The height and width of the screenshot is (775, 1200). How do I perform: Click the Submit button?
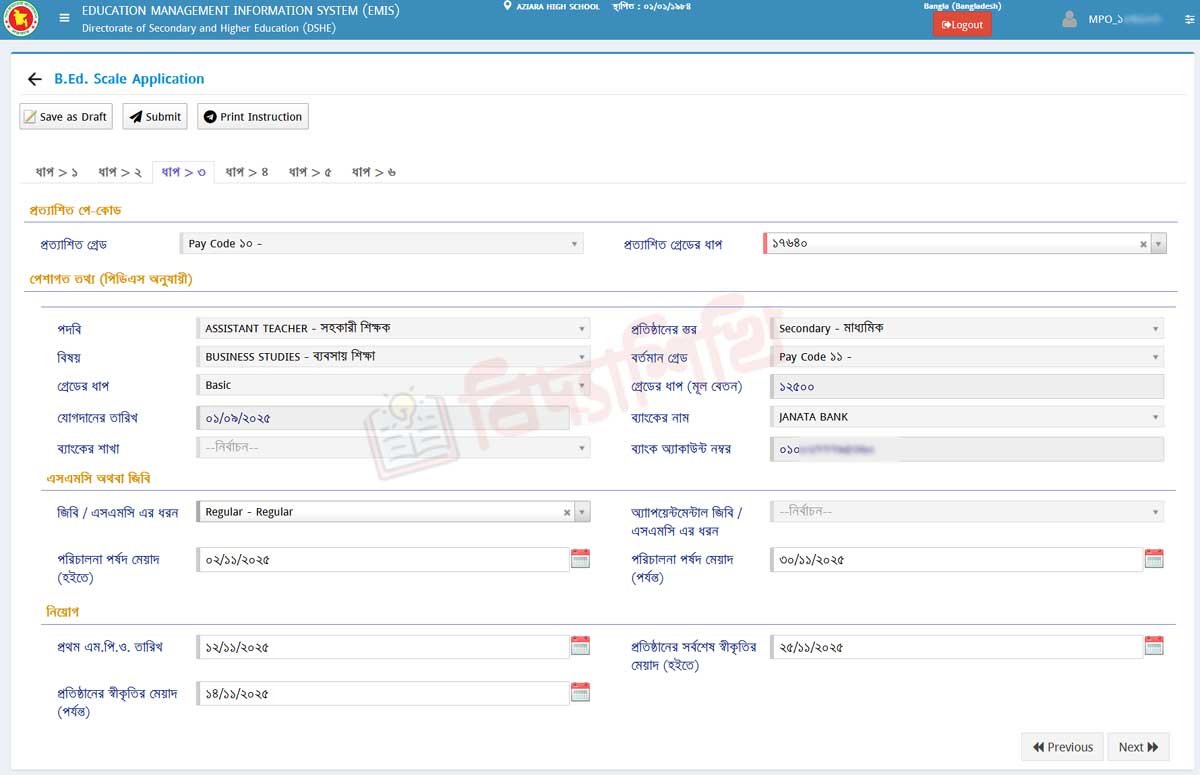point(154,117)
